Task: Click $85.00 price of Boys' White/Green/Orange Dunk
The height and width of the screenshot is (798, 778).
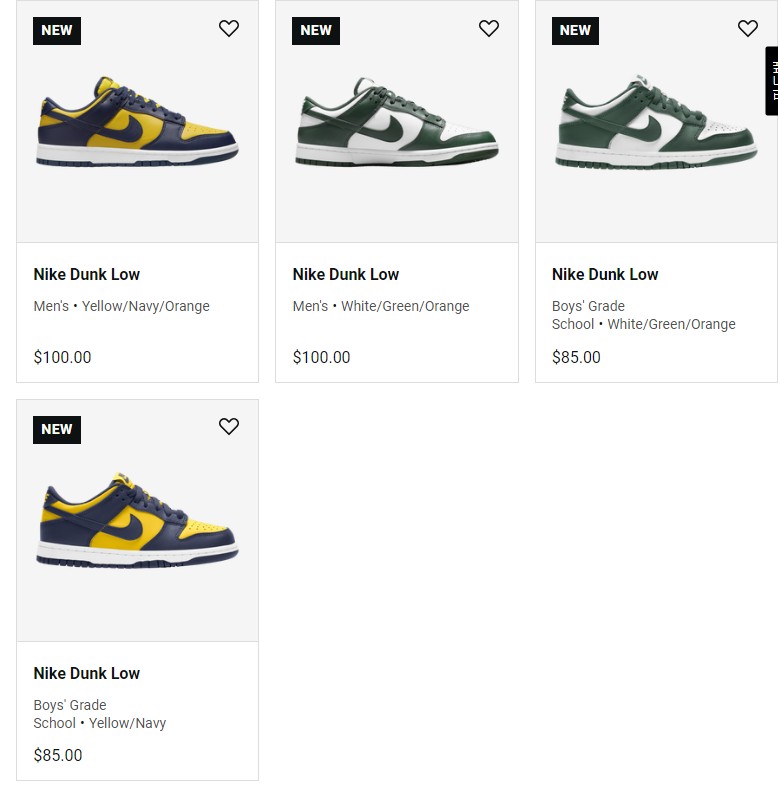Action: pos(577,357)
